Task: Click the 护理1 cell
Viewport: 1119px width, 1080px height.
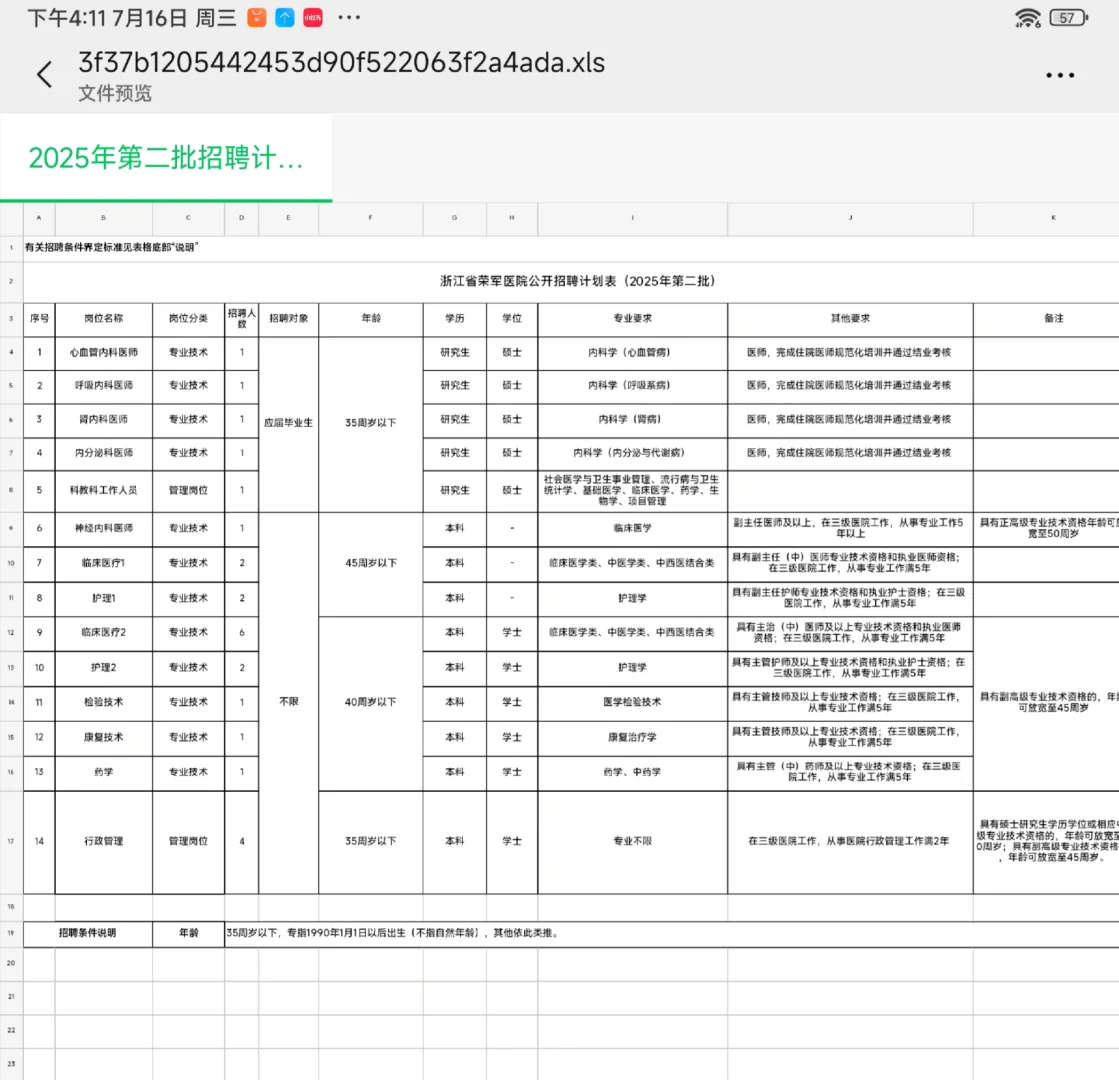Action: point(103,598)
